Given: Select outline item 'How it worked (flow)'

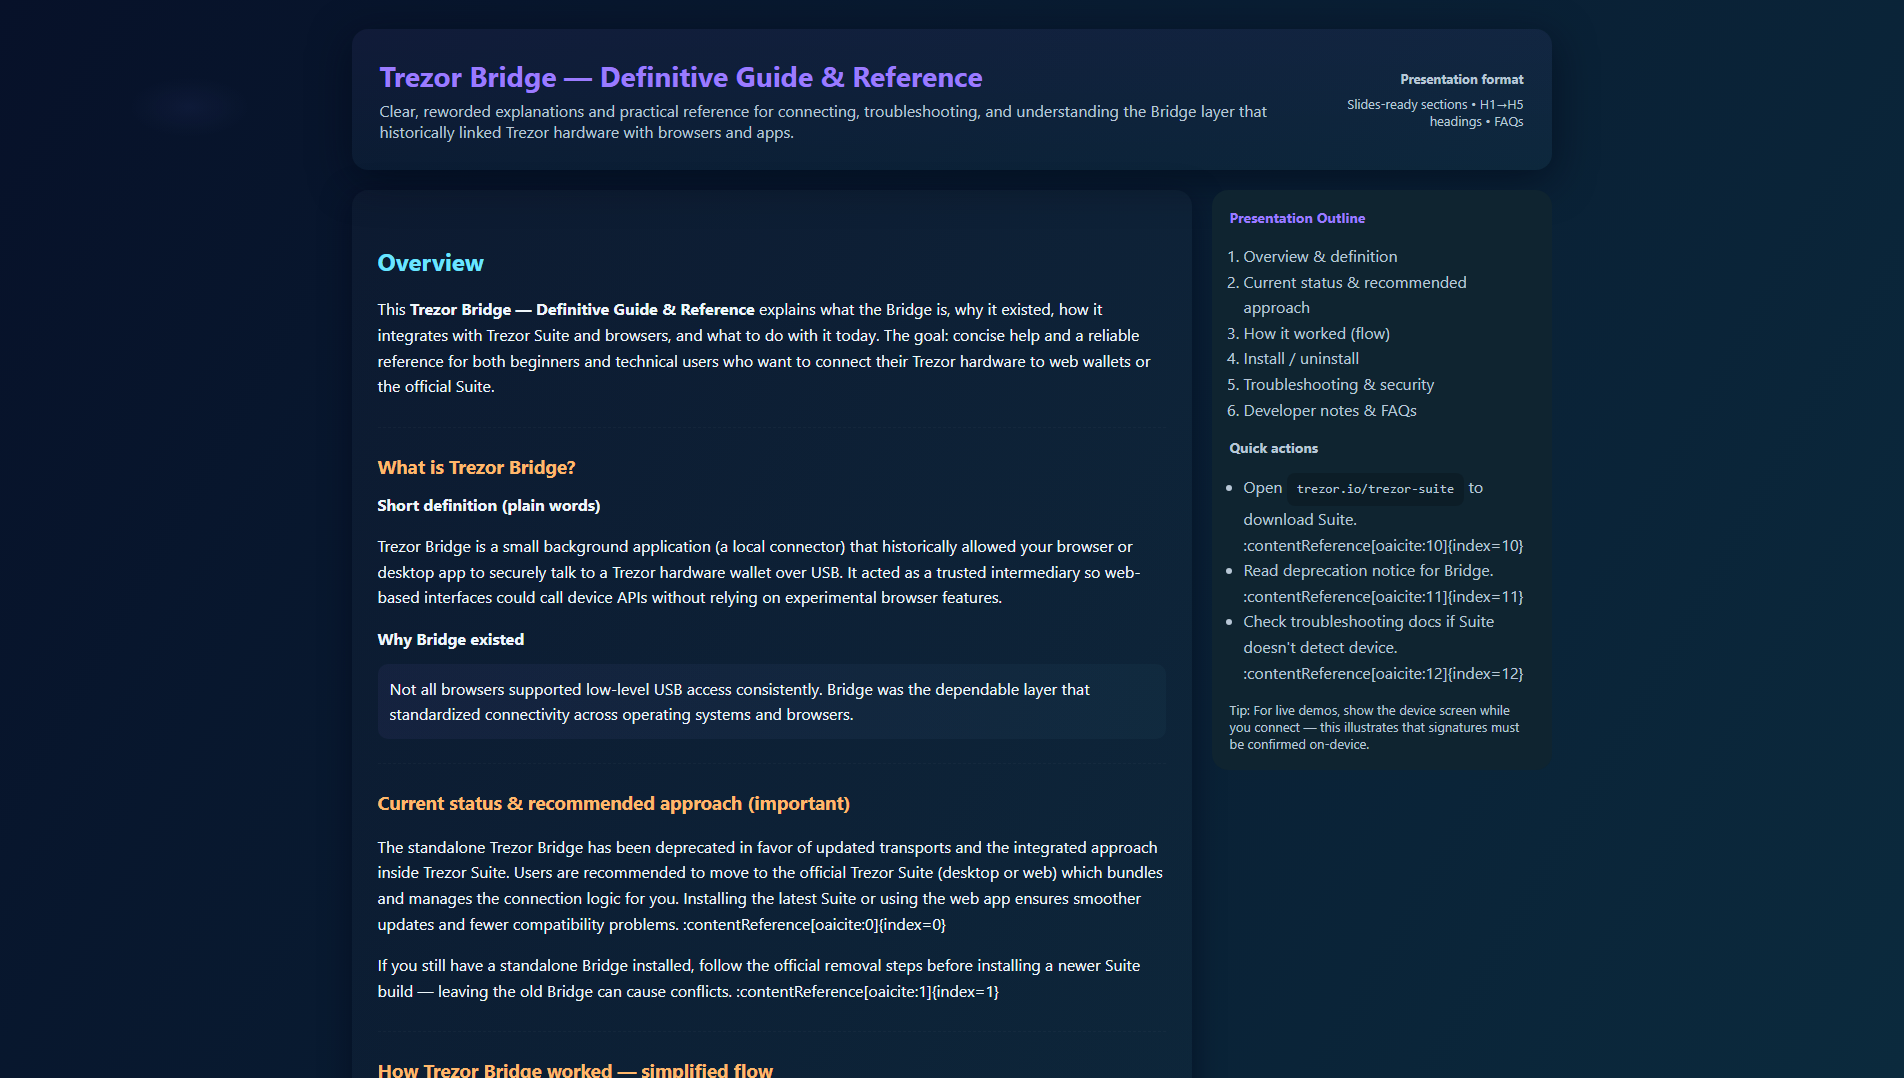Looking at the screenshot, I should 1316,334.
